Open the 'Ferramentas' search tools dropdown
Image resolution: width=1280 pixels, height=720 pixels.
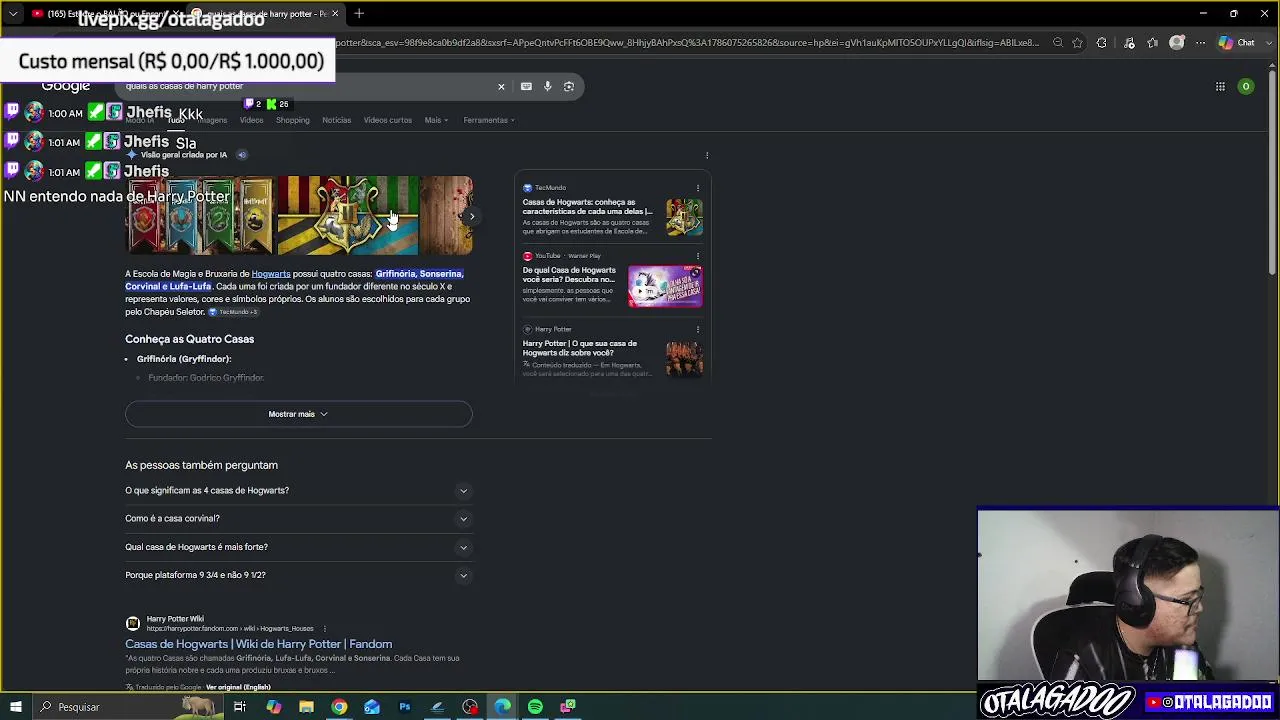pyautogui.click(x=489, y=120)
